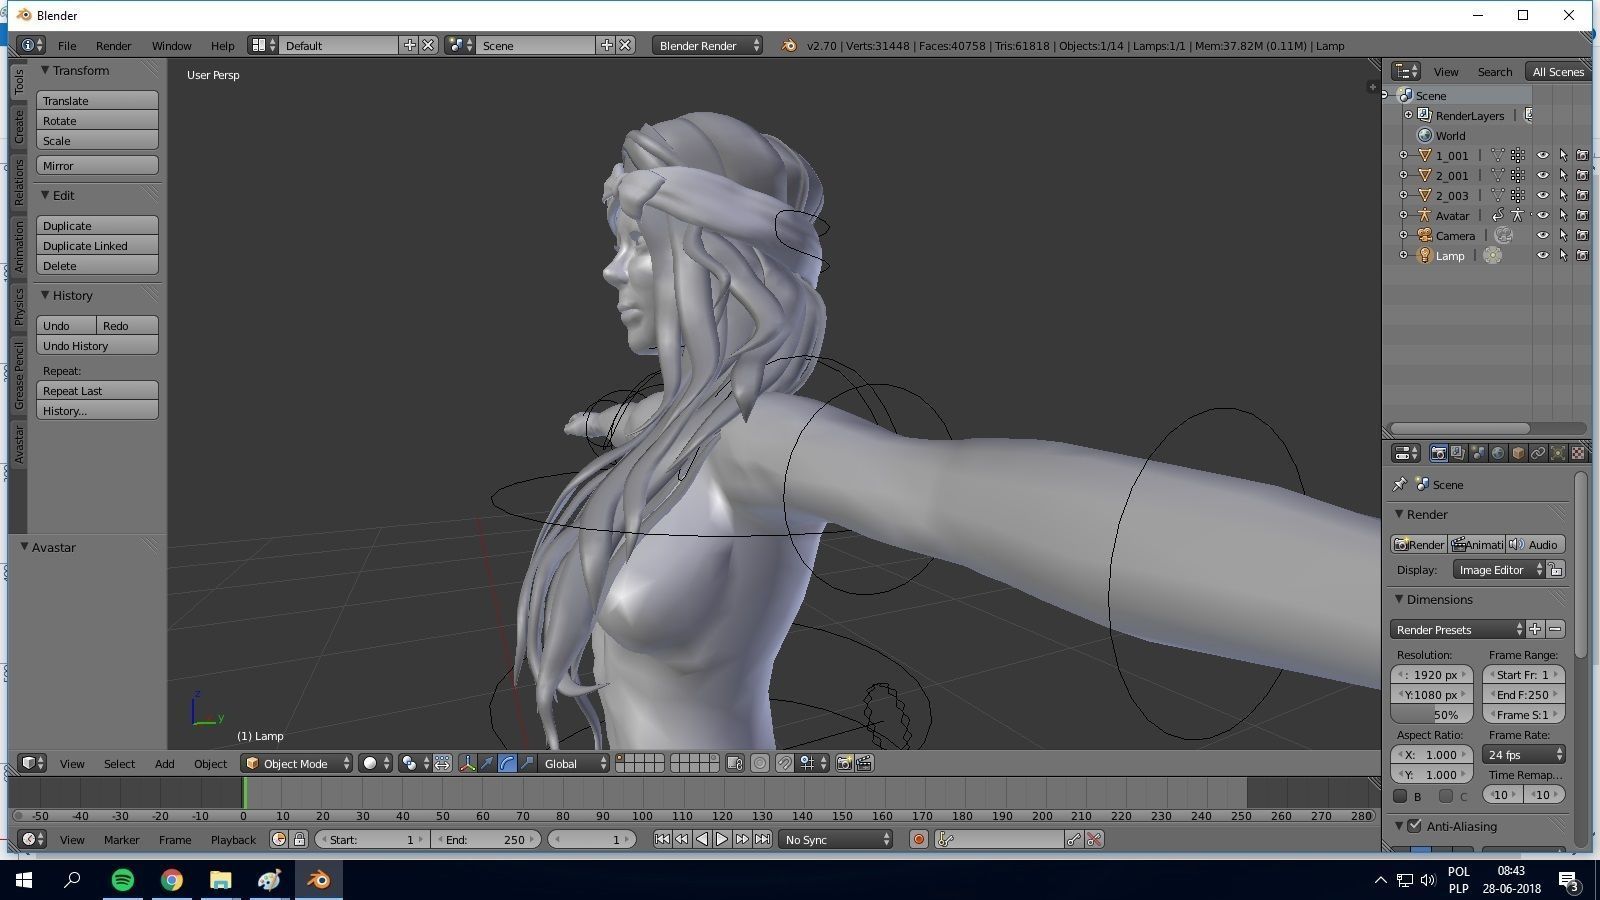Toggle the Border (B) checkbox
The height and width of the screenshot is (900, 1600).
click(x=1401, y=796)
